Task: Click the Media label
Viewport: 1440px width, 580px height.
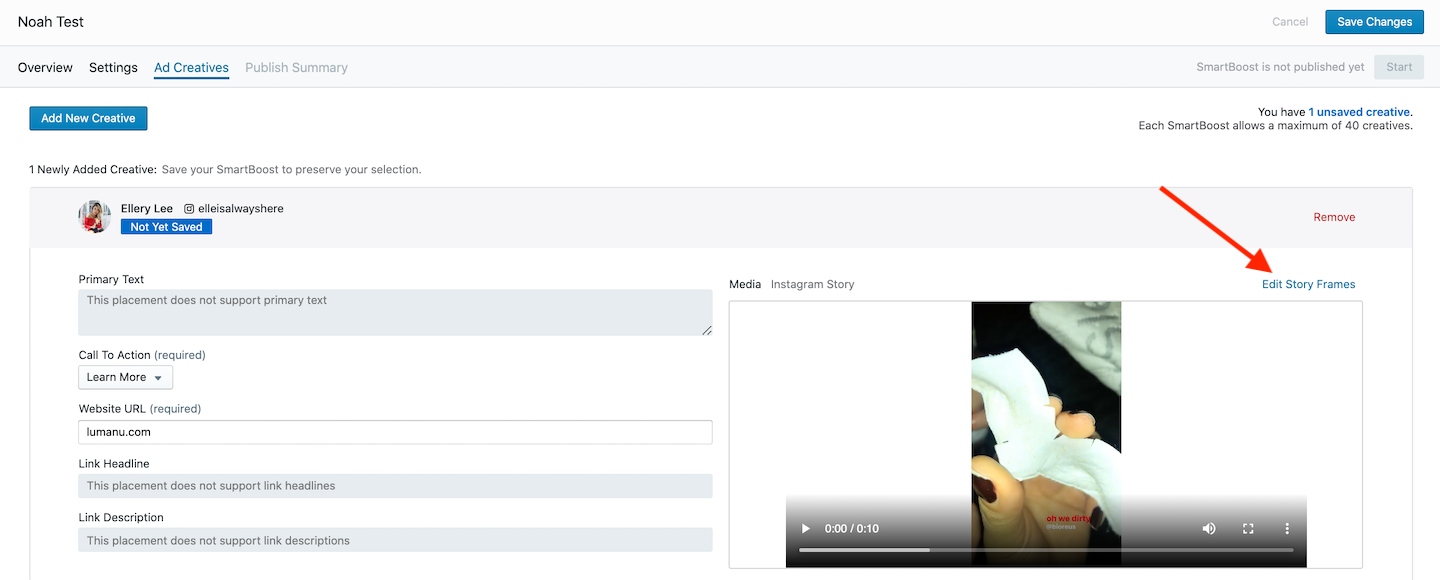Action: [x=745, y=284]
